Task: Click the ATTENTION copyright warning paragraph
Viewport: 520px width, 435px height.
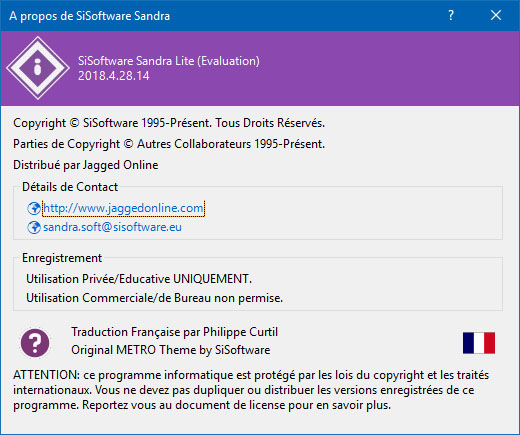Action: (251, 390)
